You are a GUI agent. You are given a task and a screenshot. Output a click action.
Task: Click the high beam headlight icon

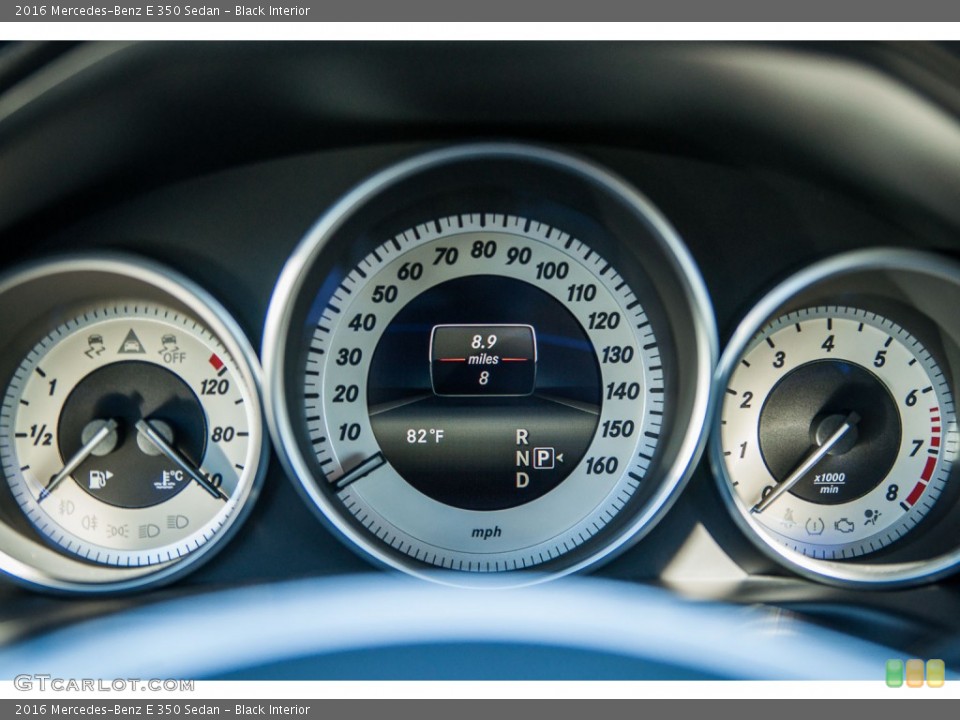point(178,522)
